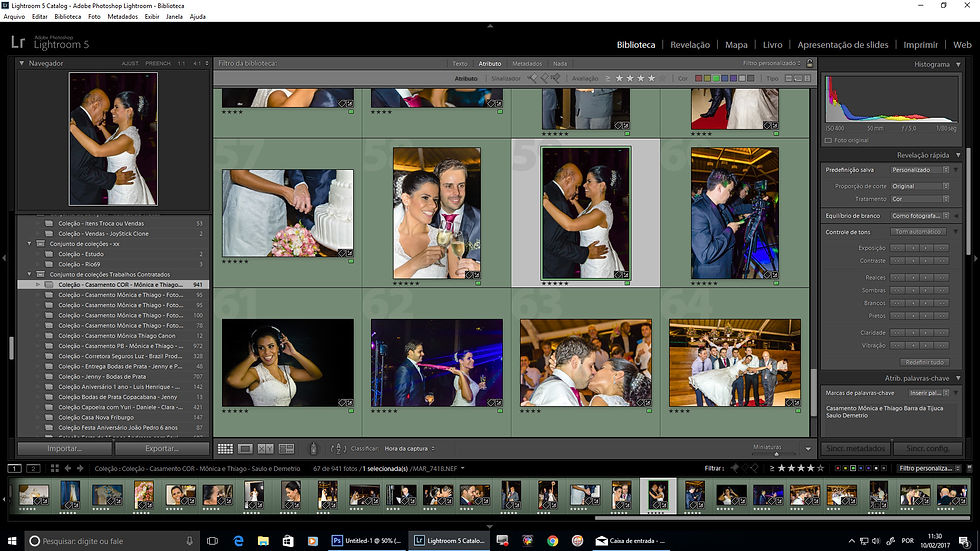Open the Imprimir module
The width and height of the screenshot is (980, 551).
(x=920, y=45)
